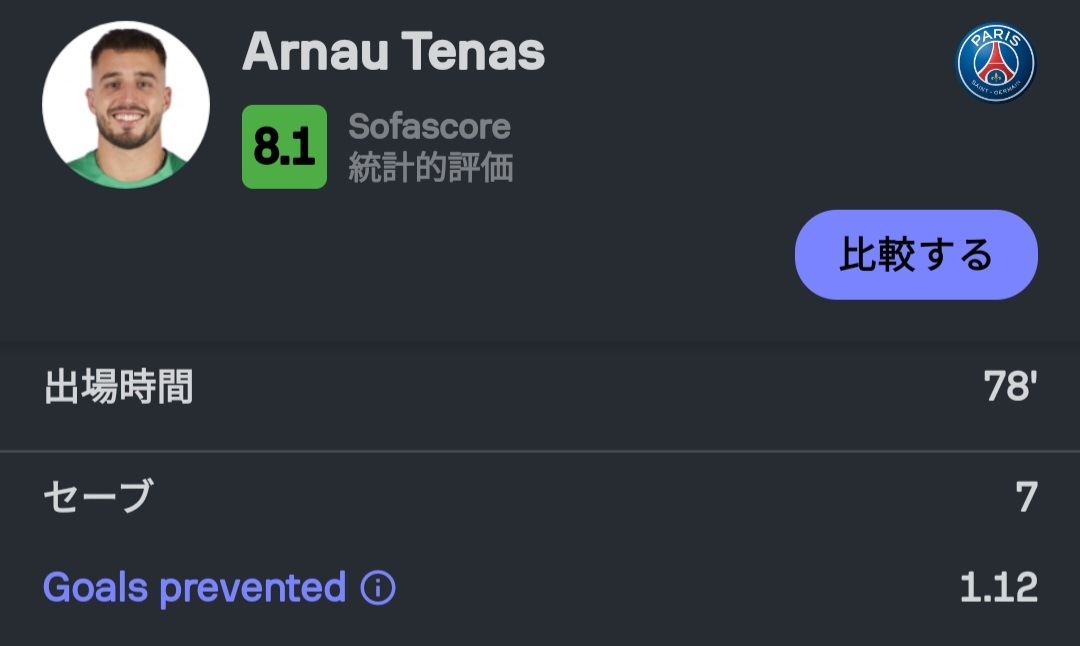1080x646 pixels.
Task: Tap the Sofascore brand text
Action: [x=429, y=127]
